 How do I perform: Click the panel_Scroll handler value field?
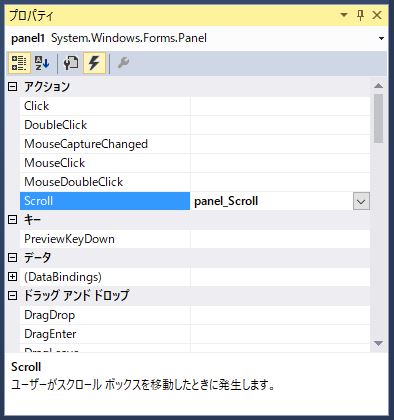(272, 201)
